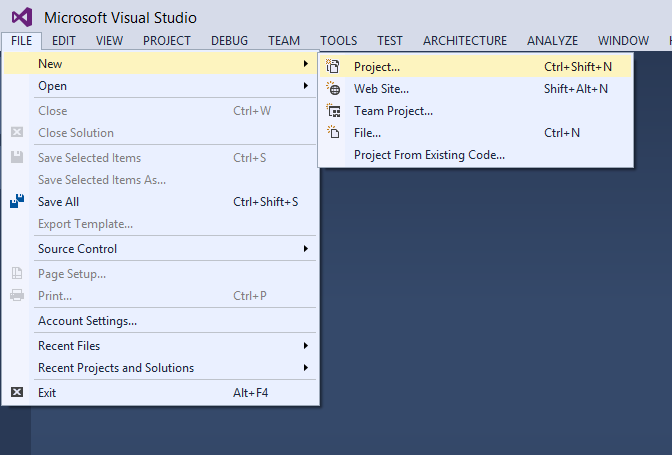
Task: Open the ARCHITECTURE menu
Action: click(x=465, y=41)
